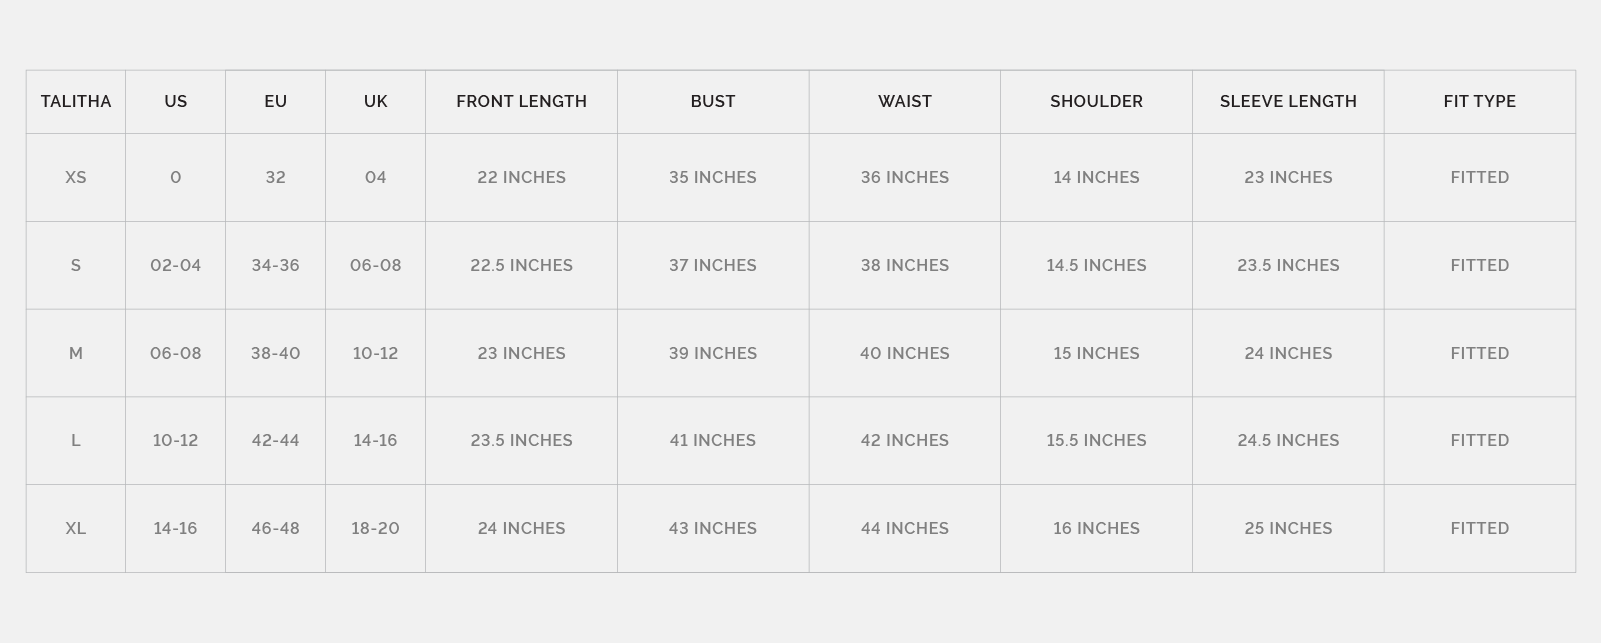Viewport: 1601px width, 643px height.
Task: Select the XL size row label
Action: [x=76, y=528]
